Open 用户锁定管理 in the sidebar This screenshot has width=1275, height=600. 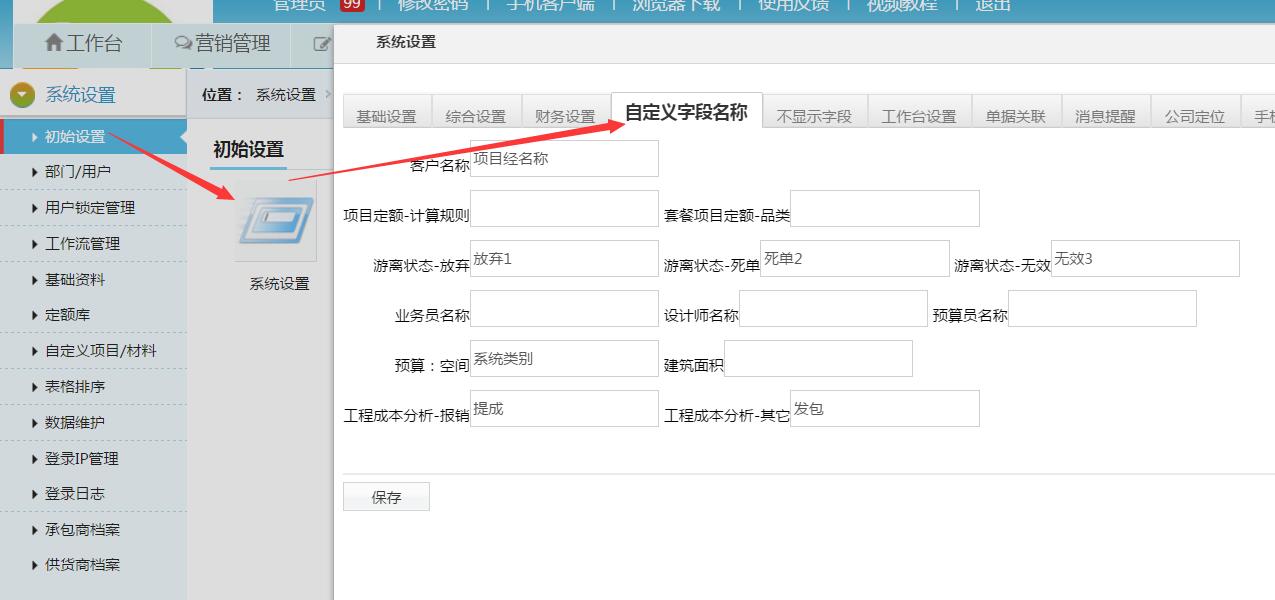coord(89,208)
